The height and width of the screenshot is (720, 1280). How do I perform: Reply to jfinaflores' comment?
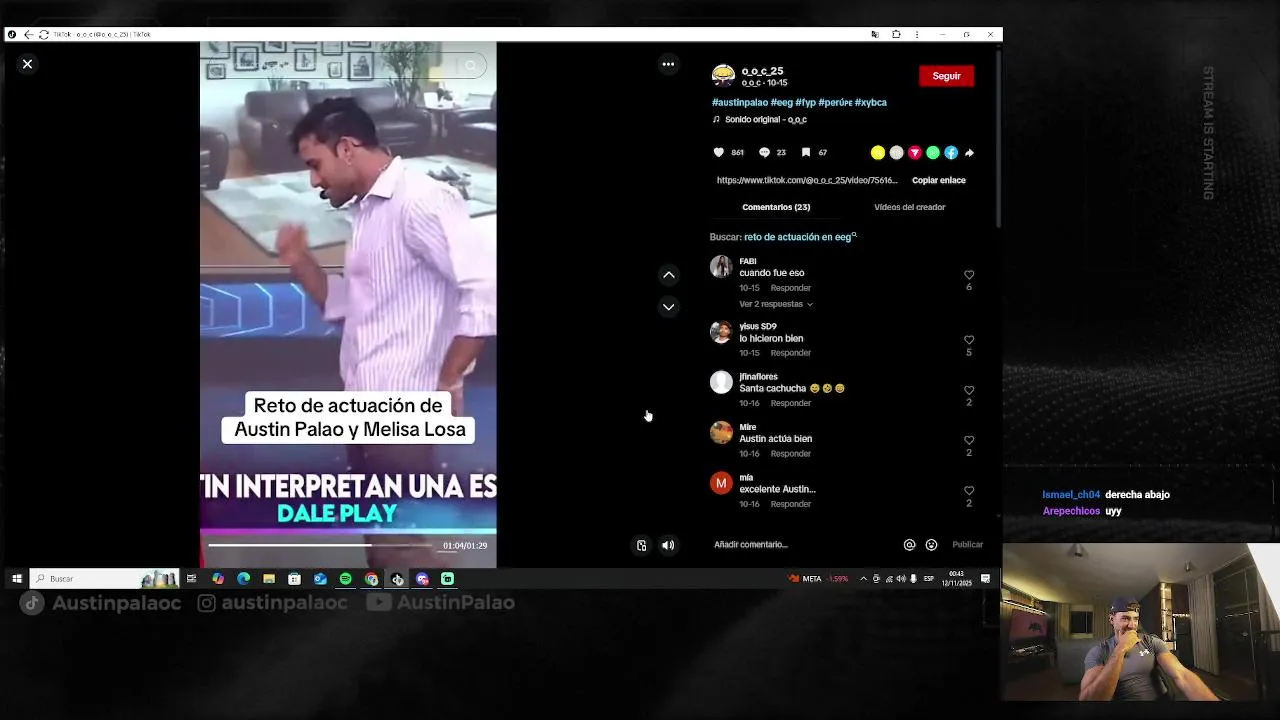click(x=790, y=403)
